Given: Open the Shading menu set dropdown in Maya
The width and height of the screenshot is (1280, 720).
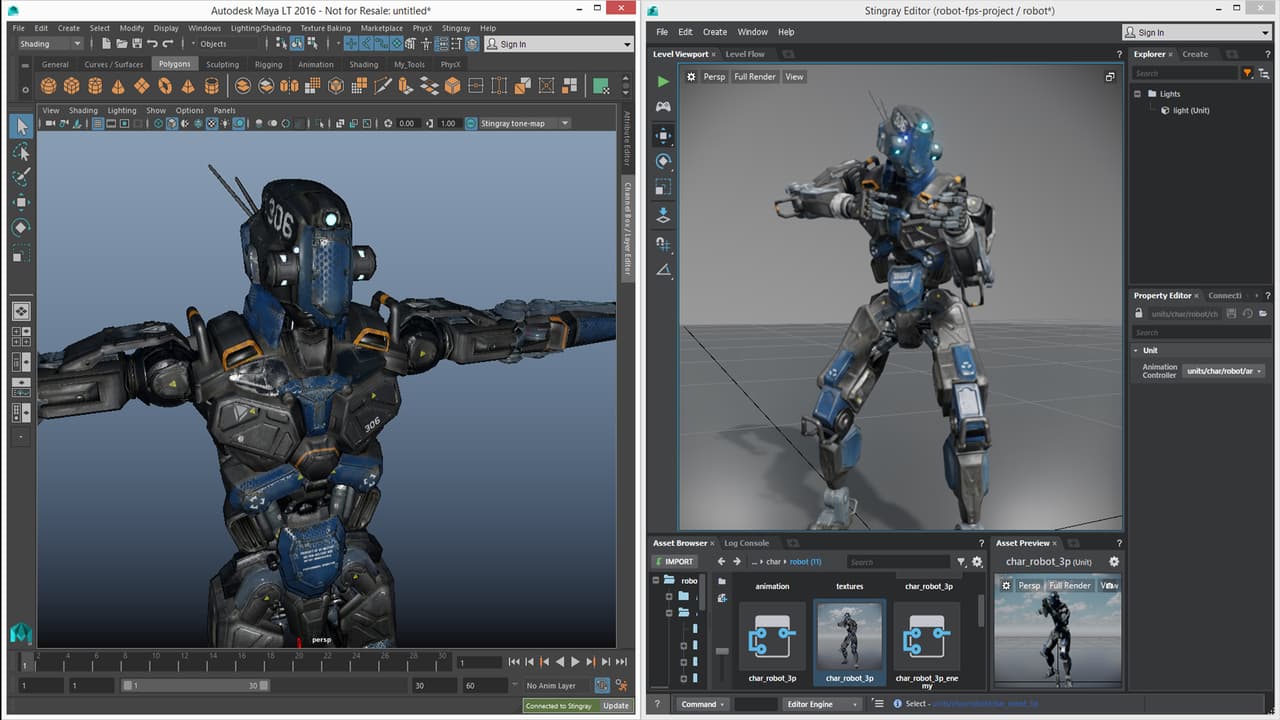Looking at the screenshot, I should 50,44.
